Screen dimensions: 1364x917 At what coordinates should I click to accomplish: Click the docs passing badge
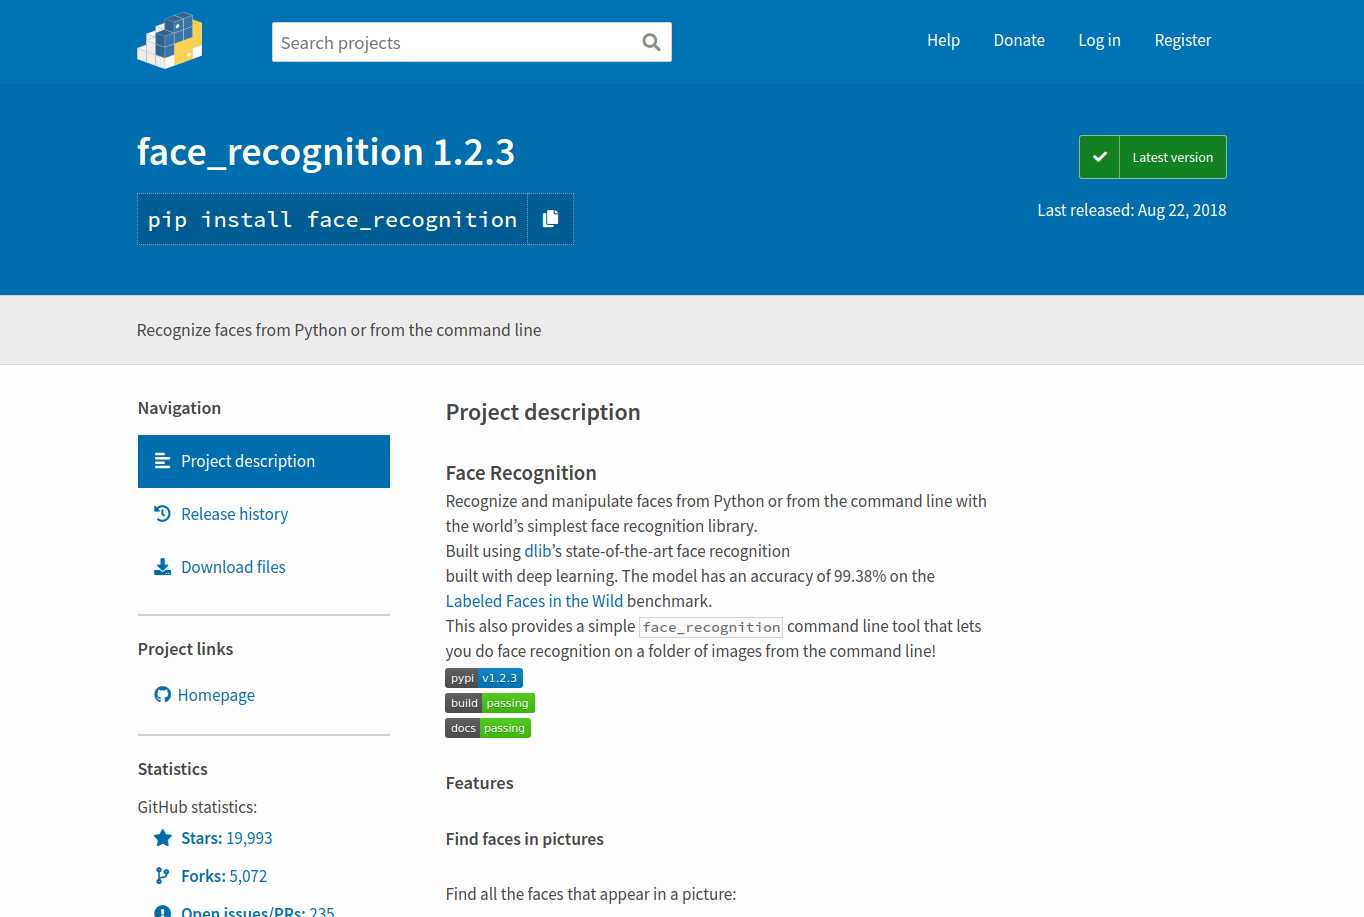click(x=488, y=728)
